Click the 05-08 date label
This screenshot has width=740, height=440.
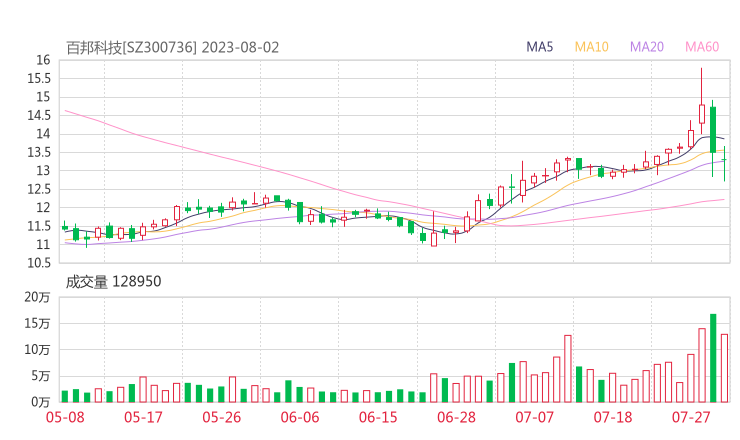click(x=65, y=417)
